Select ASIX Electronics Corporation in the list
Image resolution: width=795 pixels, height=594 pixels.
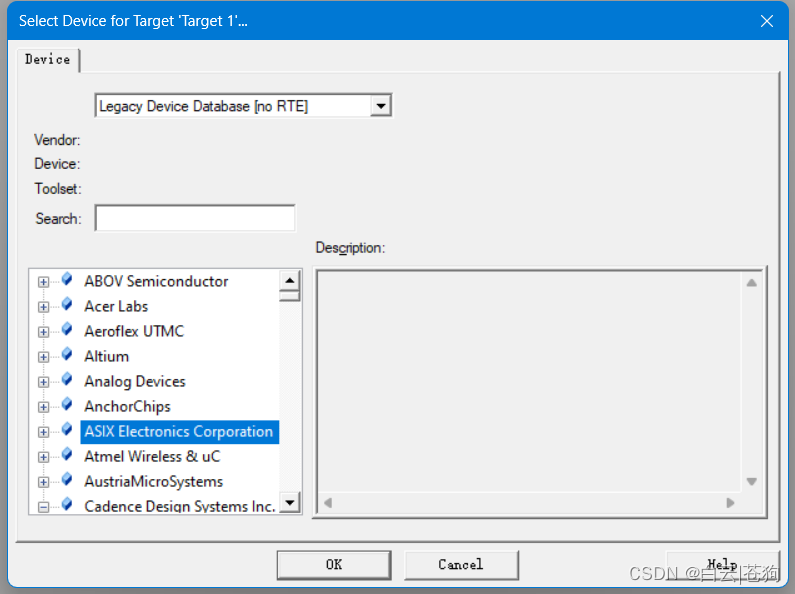tap(179, 432)
